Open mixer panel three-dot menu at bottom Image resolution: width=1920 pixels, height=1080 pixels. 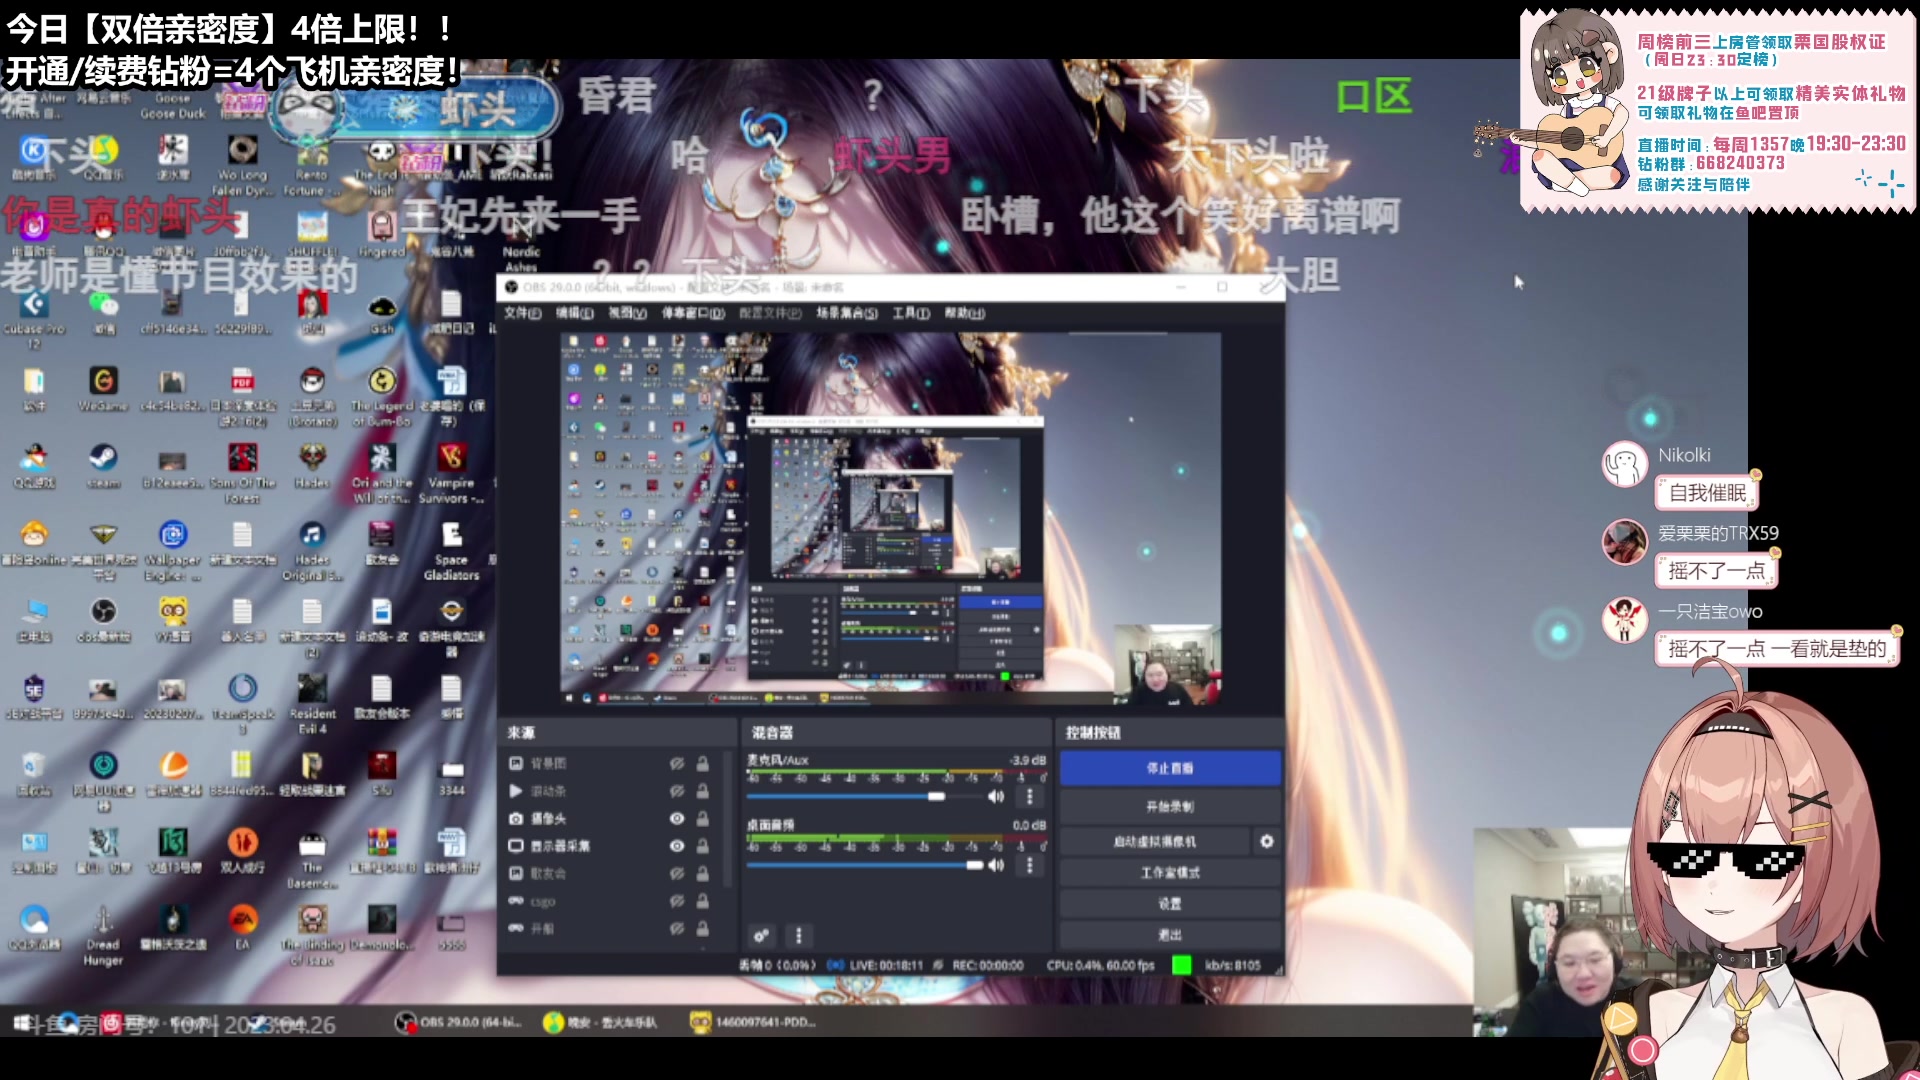(798, 936)
